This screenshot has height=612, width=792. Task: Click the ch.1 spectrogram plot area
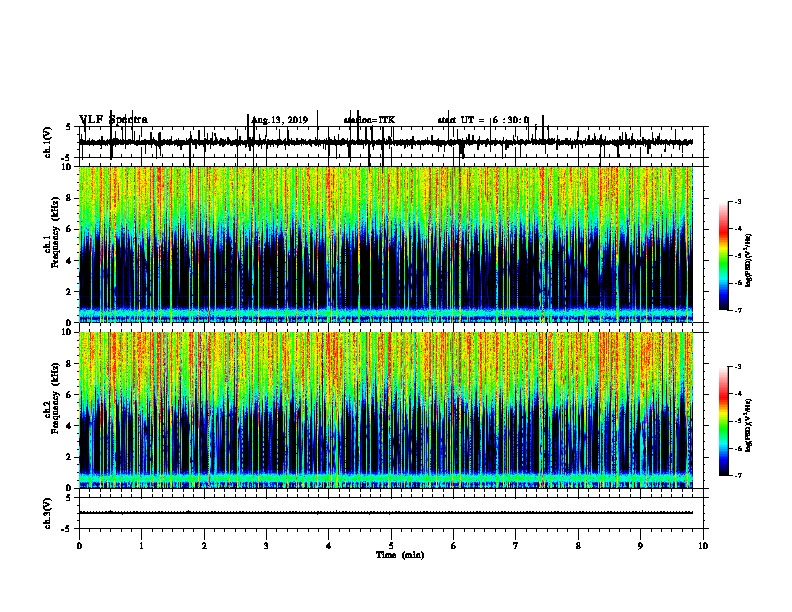point(386,244)
